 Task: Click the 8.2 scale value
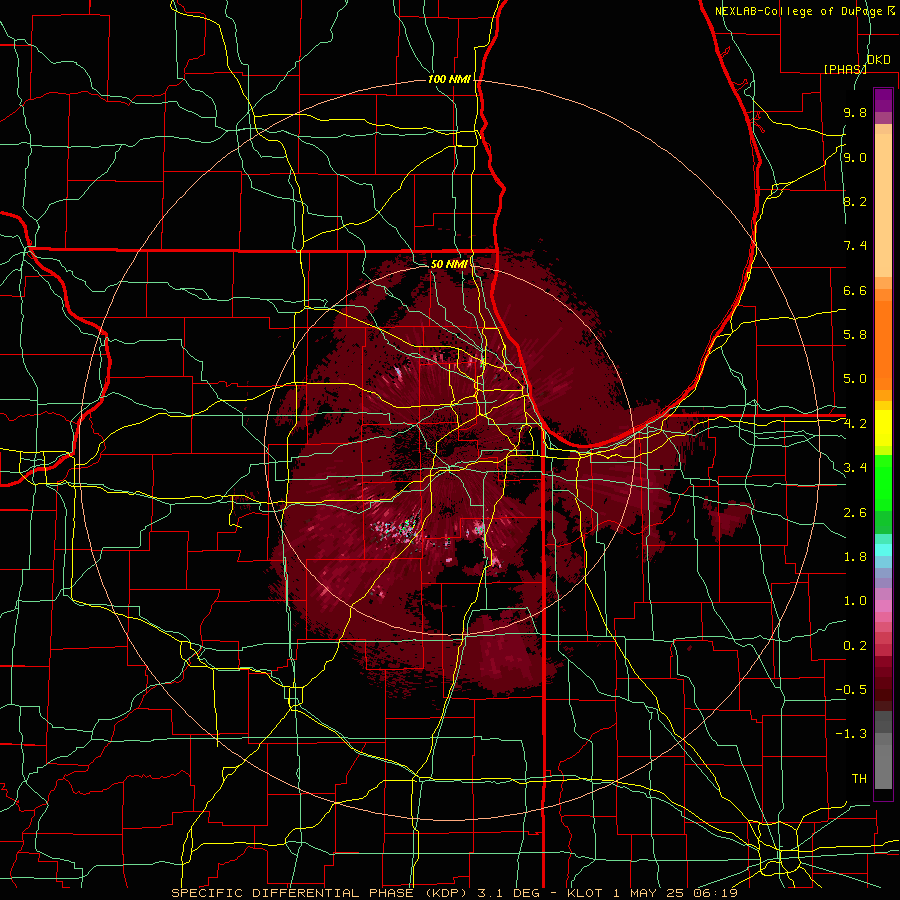(855, 201)
